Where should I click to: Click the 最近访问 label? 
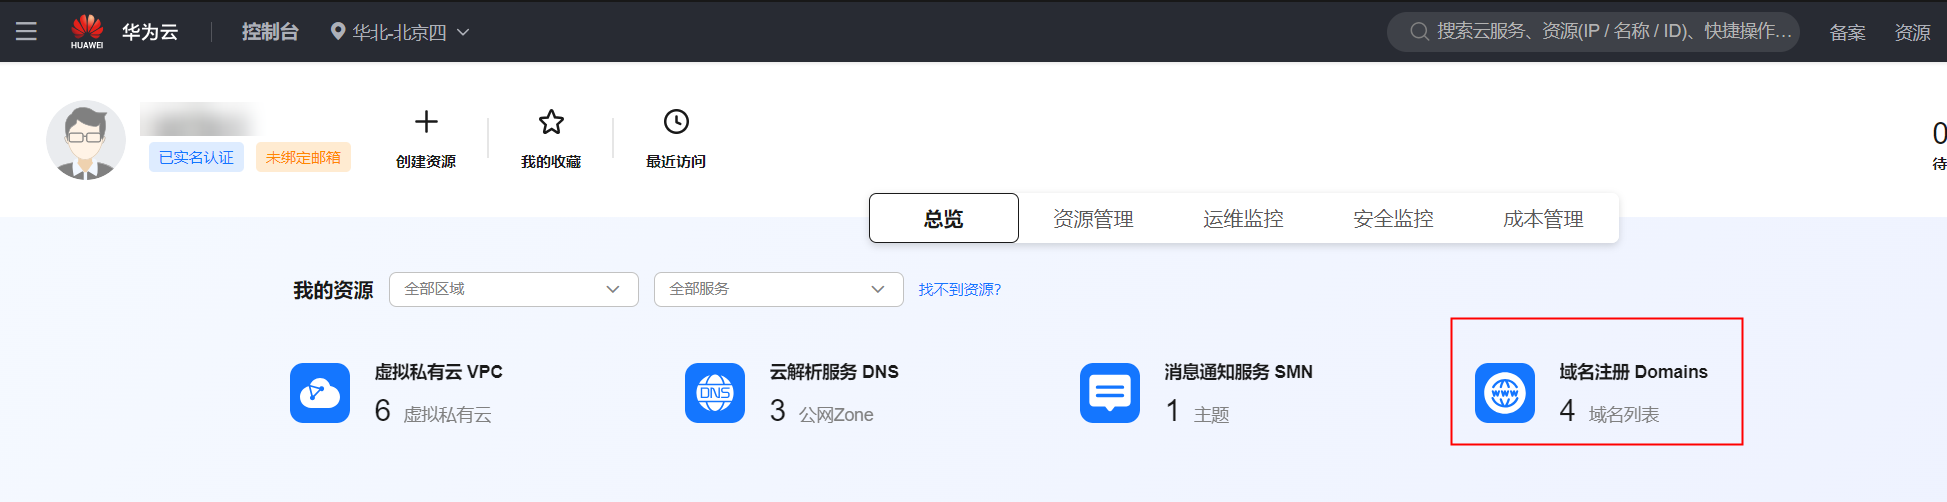click(x=676, y=161)
